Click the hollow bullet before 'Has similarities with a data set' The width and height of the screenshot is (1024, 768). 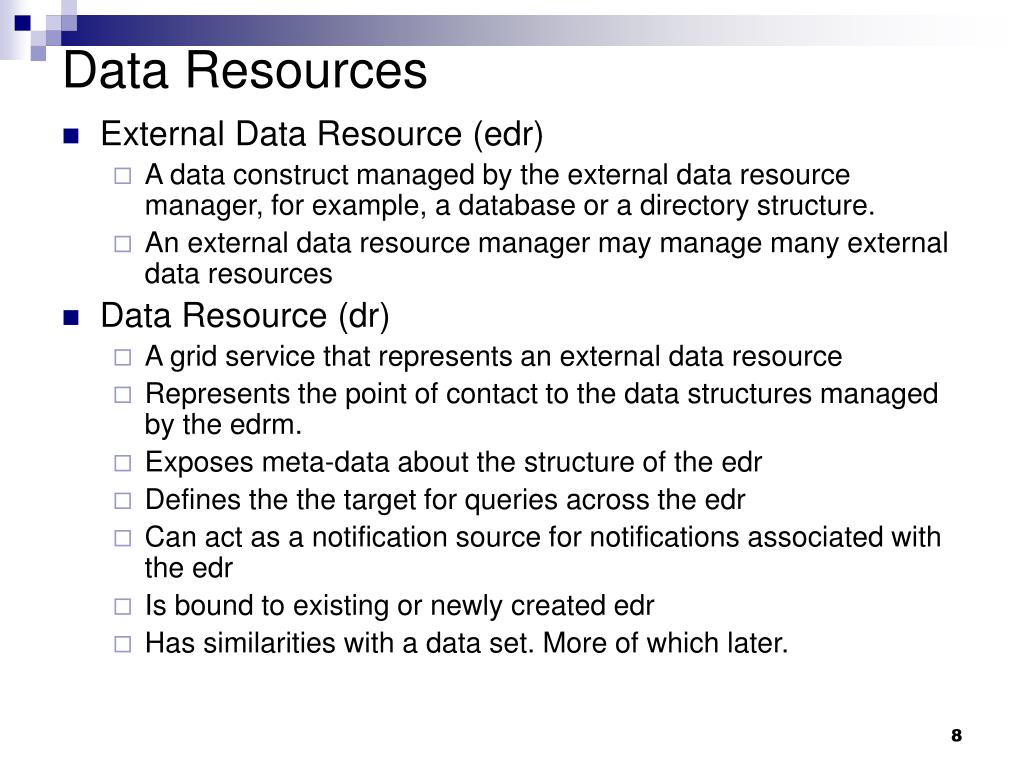123,644
